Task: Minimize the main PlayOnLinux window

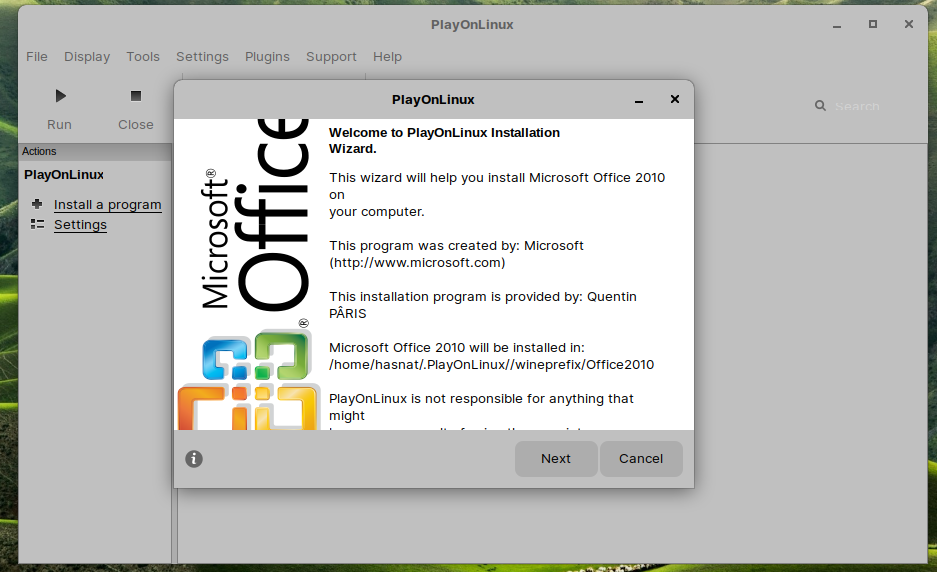Action: point(837,26)
